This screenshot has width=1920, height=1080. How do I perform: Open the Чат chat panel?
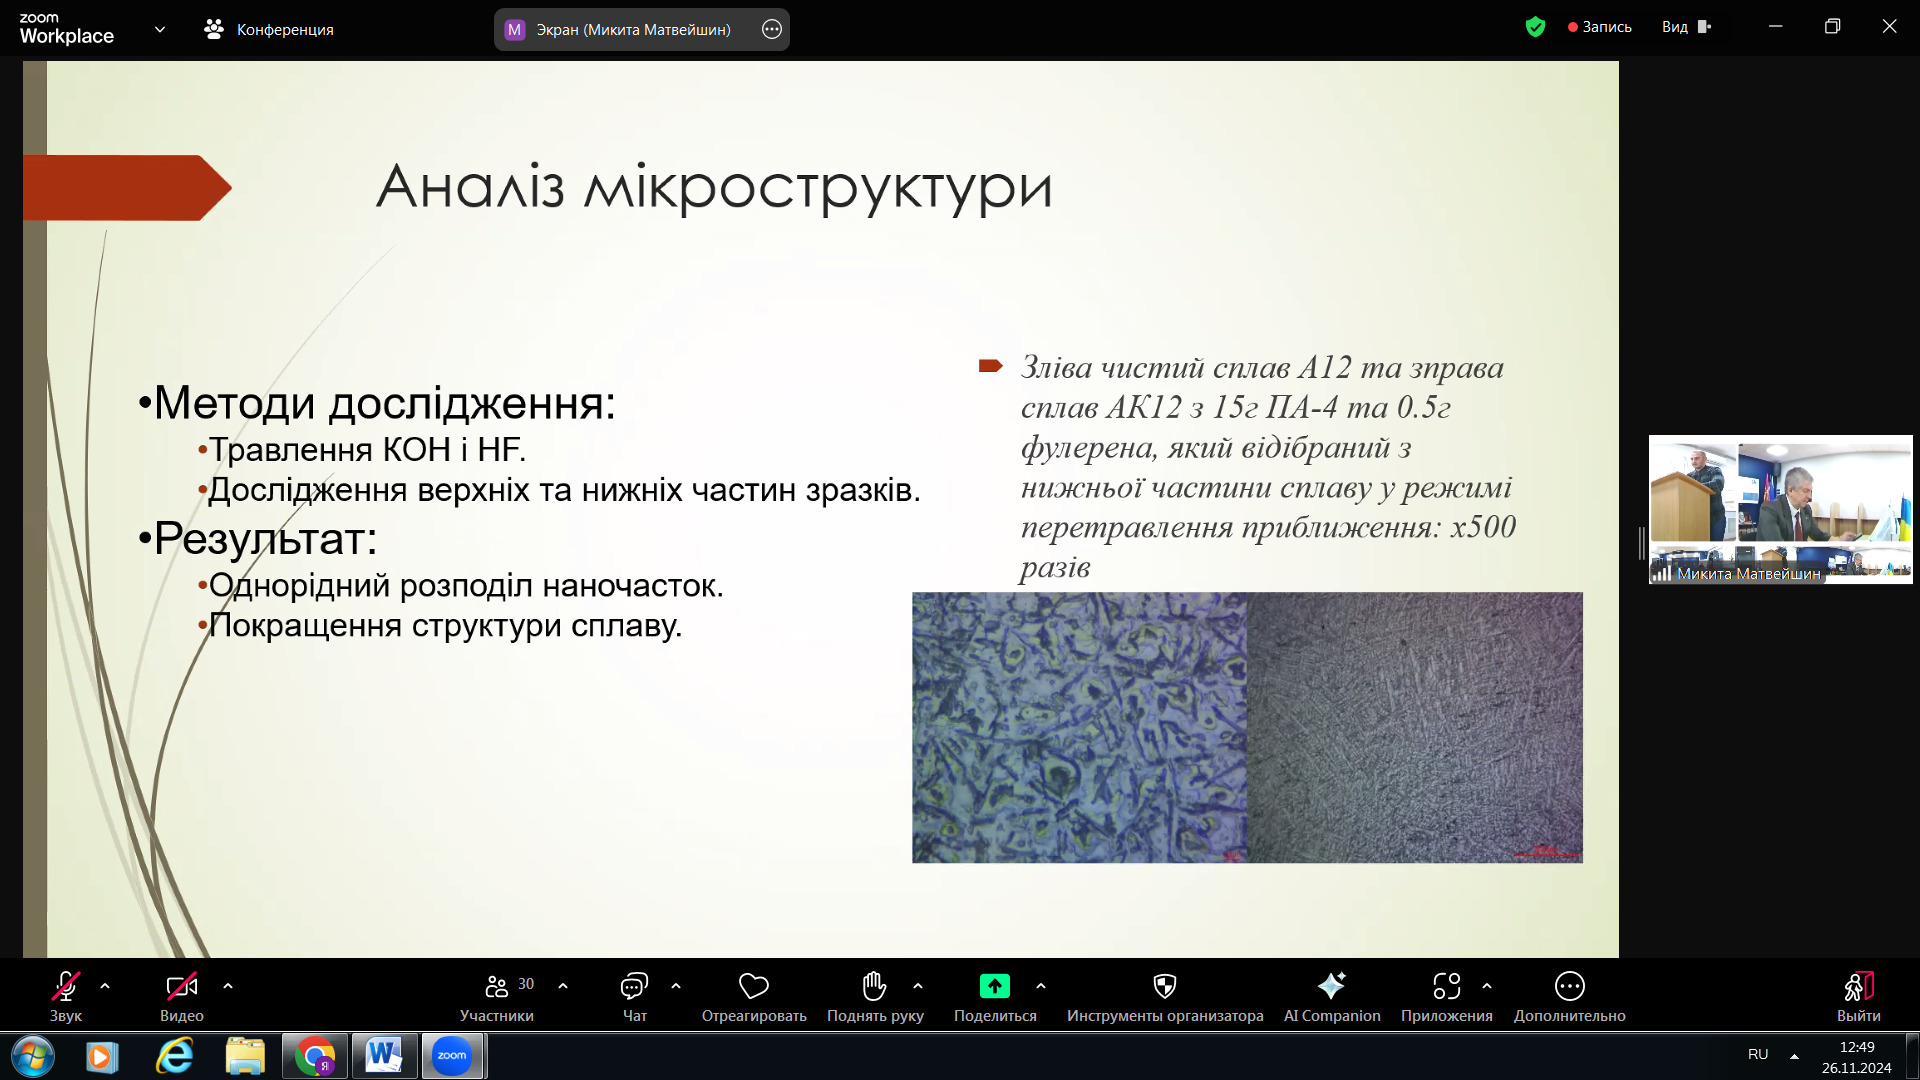click(x=634, y=987)
